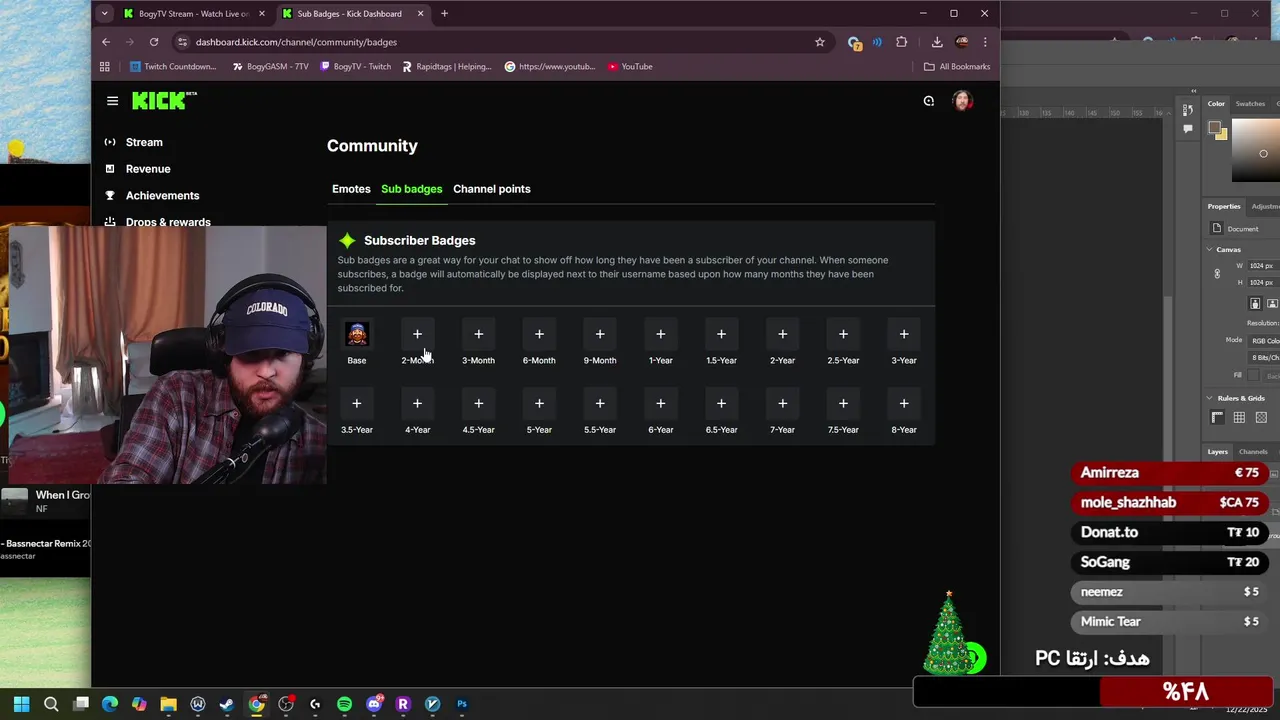Click extension icon with badge 7
Viewport: 1280px width, 720px height.
click(854, 42)
